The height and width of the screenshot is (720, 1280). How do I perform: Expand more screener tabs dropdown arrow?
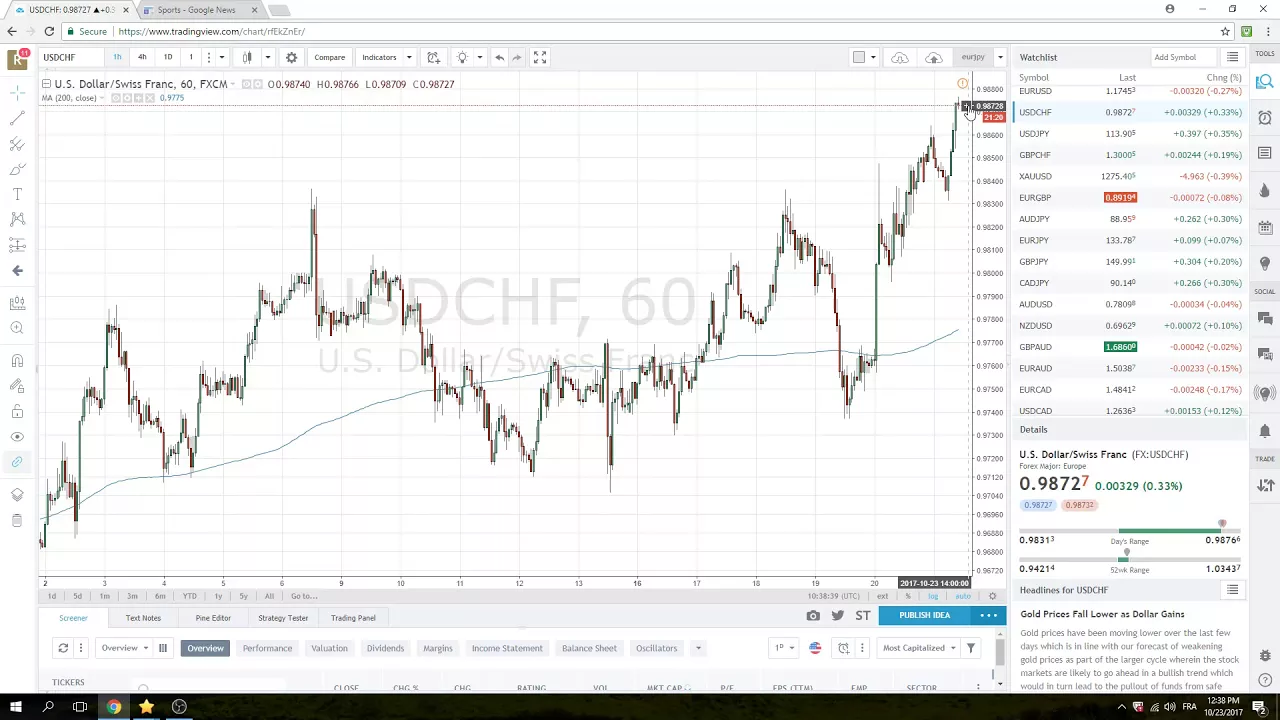coord(698,648)
